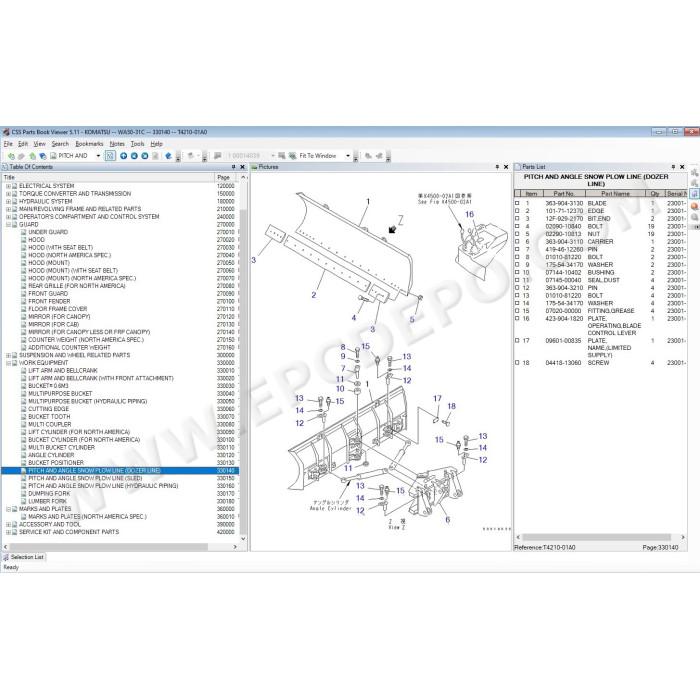Click the highlighted sidebar icon beside the Parts List header
This screenshot has width=700, height=700.
coord(694,194)
